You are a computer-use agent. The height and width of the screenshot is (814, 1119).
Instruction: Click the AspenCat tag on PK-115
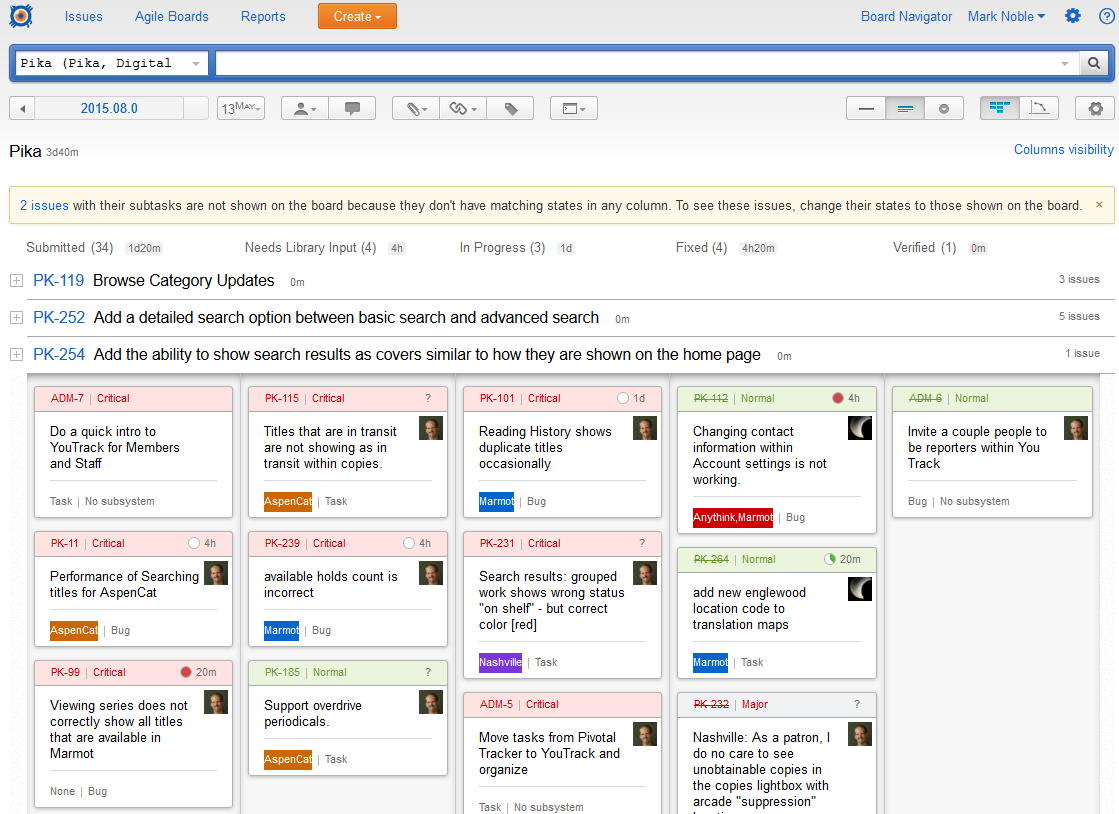288,502
